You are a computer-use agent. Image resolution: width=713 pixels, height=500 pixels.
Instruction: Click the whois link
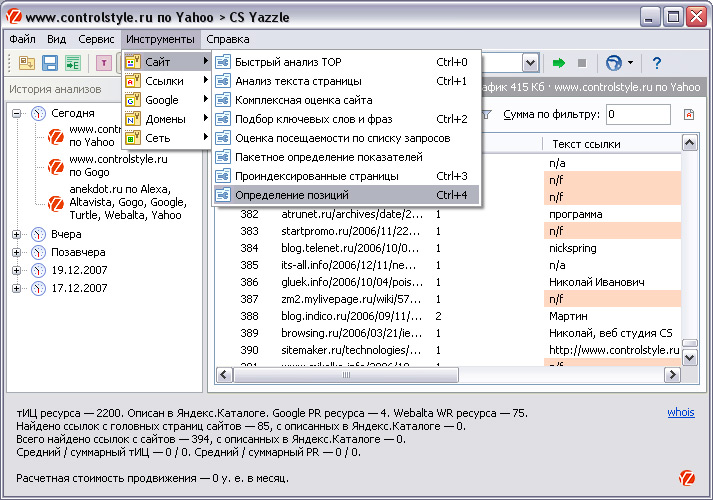point(680,412)
